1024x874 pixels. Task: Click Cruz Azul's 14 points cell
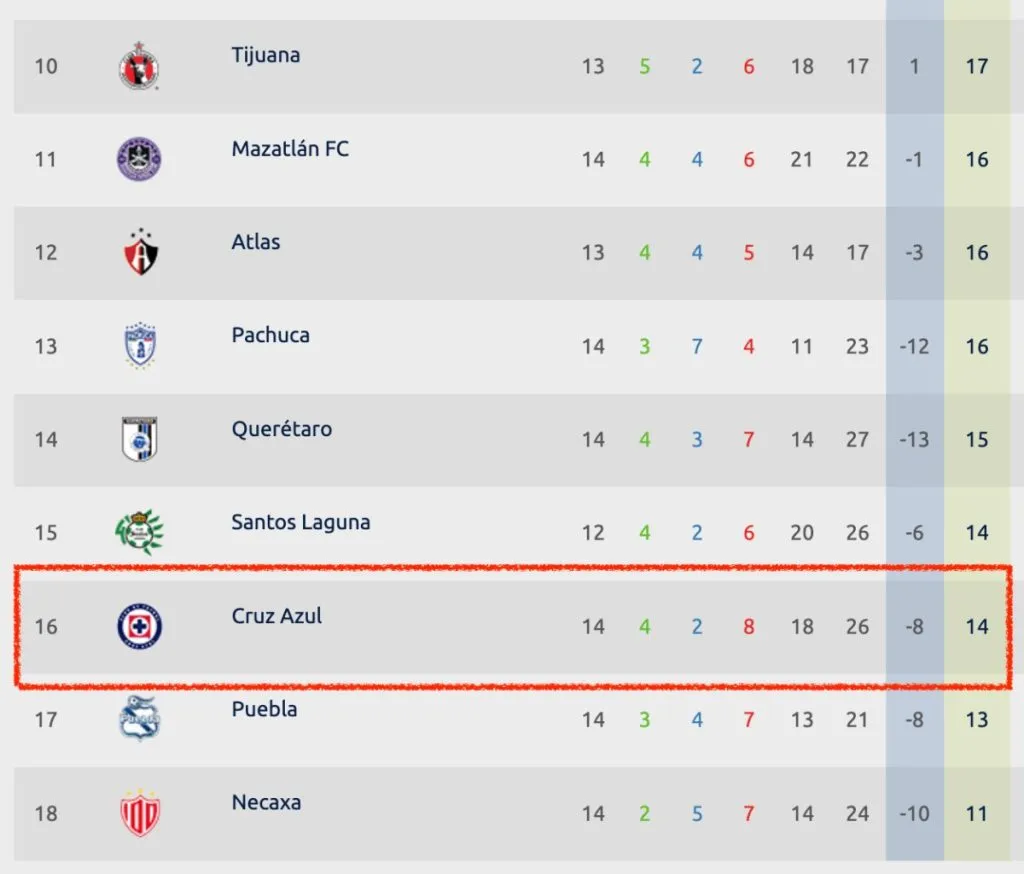point(976,627)
